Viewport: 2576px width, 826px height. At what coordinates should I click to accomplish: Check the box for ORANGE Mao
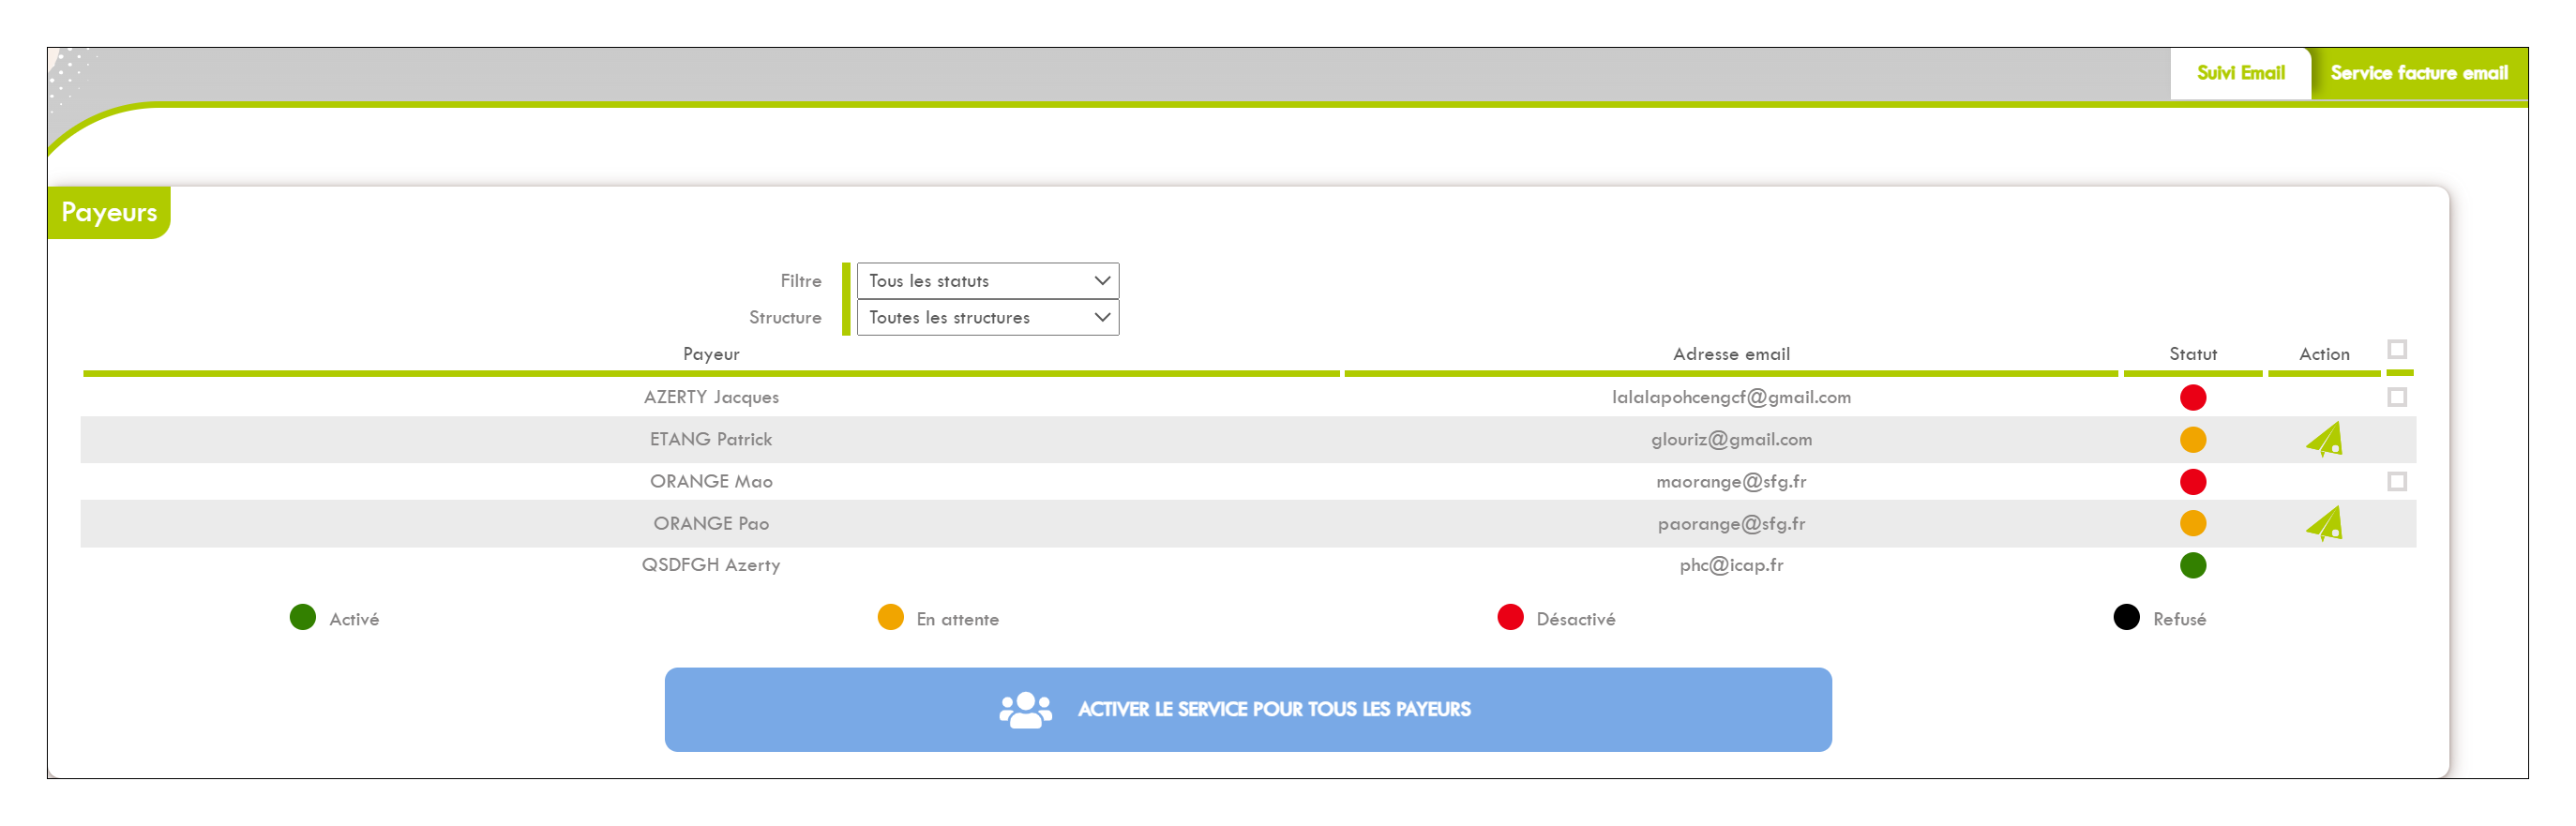coord(2396,481)
